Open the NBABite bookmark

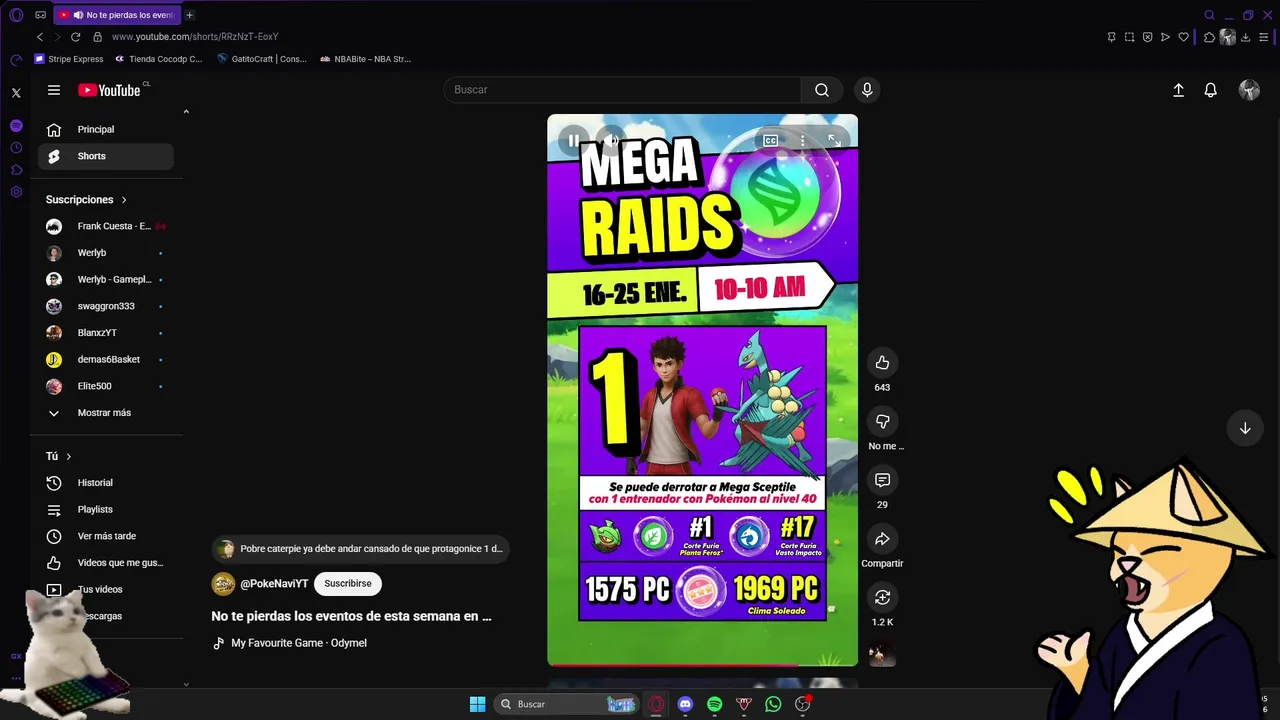(366, 59)
